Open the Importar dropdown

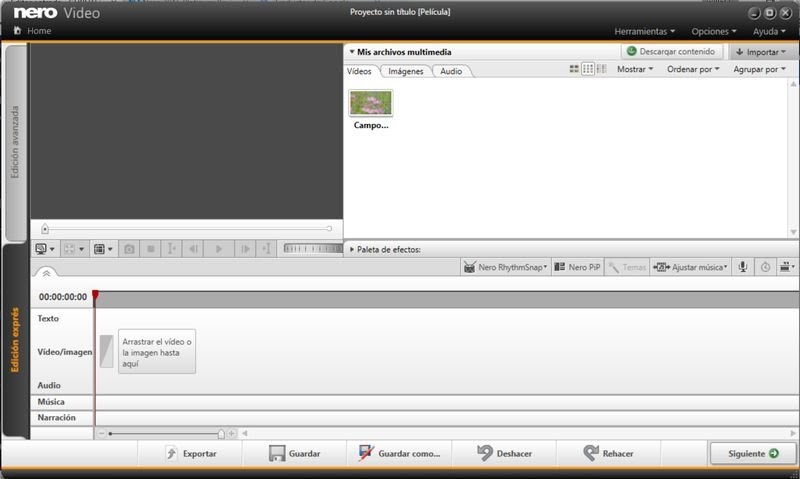(x=761, y=52)
